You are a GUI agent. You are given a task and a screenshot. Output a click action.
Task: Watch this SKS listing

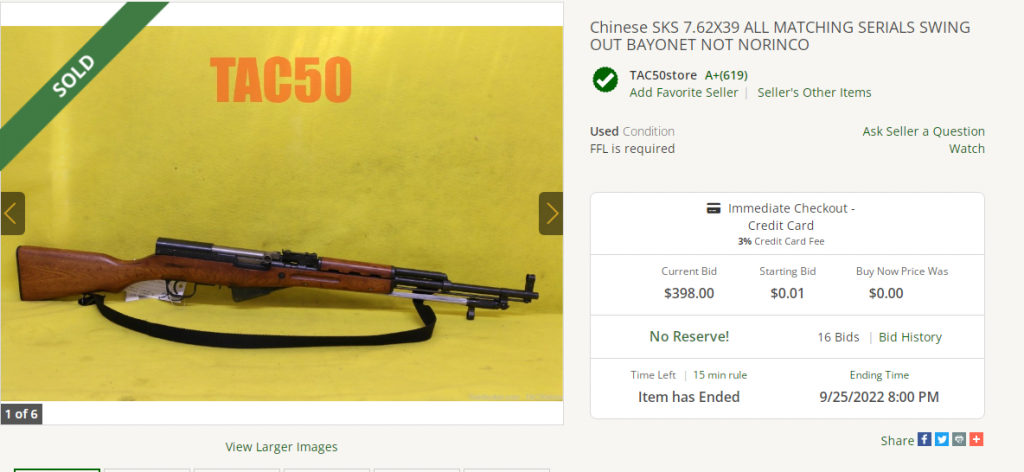967,149
